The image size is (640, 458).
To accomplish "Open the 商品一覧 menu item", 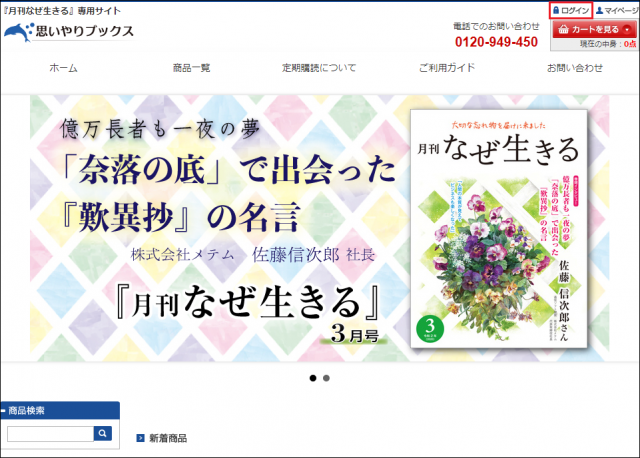I will tap(191, 68).
